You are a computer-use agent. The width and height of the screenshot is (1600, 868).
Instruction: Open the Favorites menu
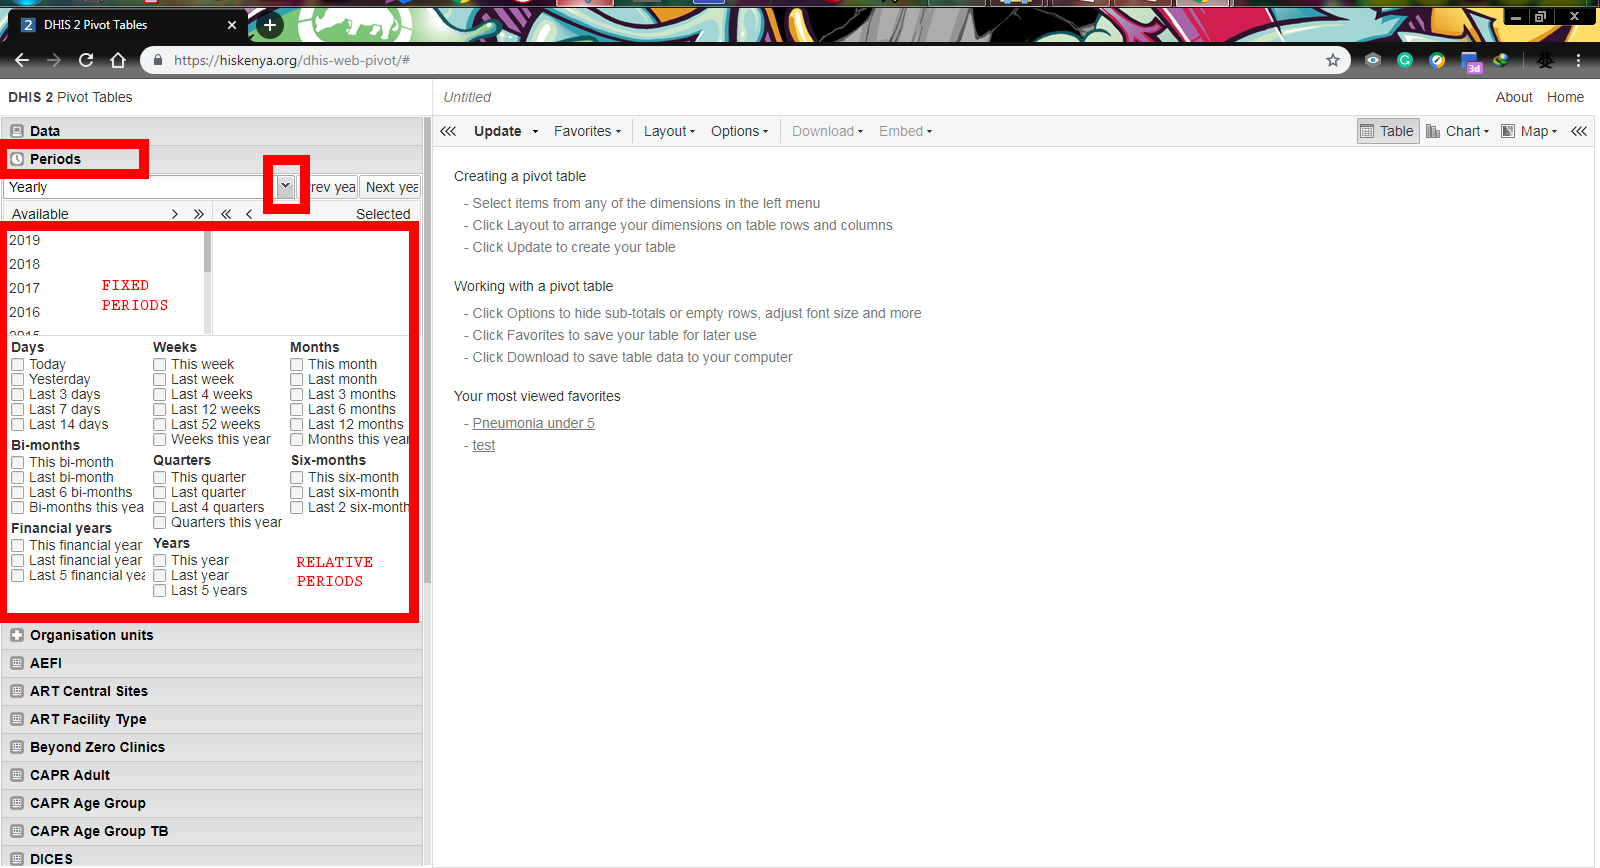pos(587,131)
